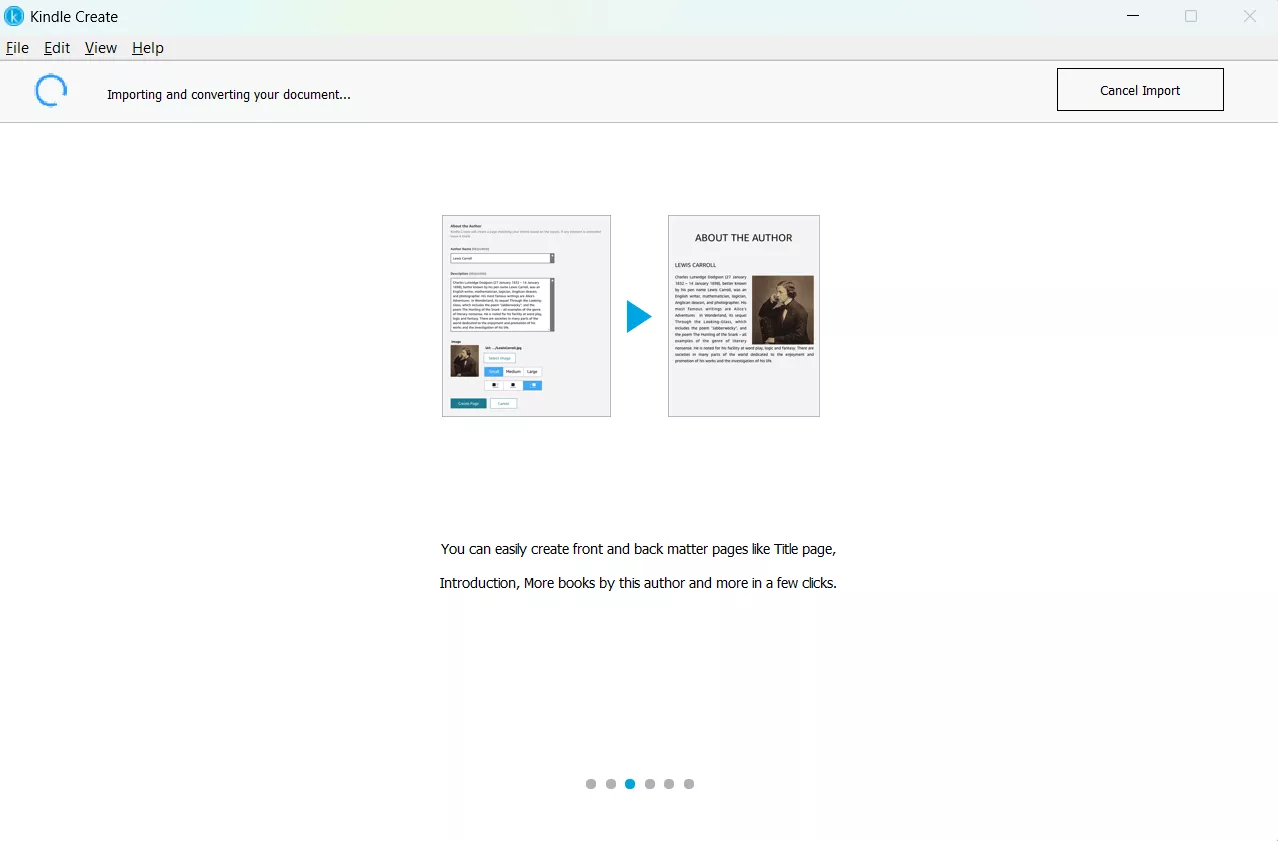This screenshot has width=1278, height=841.
Task: Select the left image alignment icon in the preview form
Action: click(x=494, y=385)
